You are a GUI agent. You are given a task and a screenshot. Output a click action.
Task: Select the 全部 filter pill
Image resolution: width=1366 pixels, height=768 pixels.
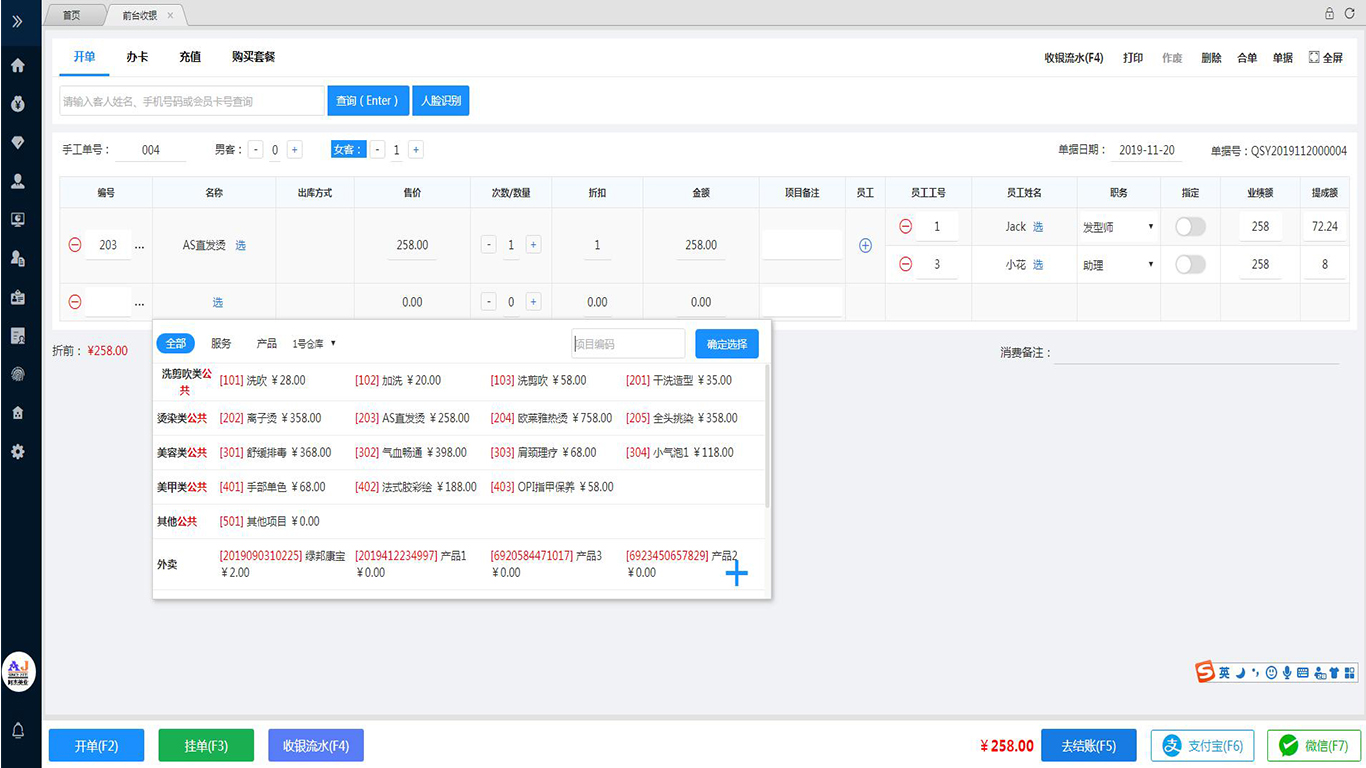click(176, 343)
